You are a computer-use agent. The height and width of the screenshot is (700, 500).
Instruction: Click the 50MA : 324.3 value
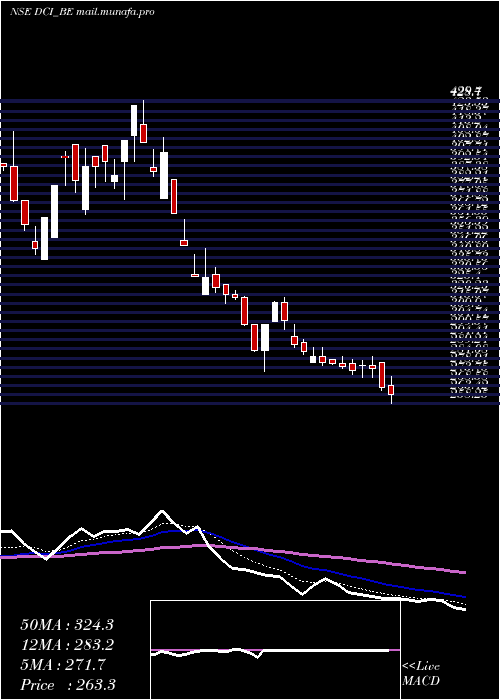[x=67, y=625]
